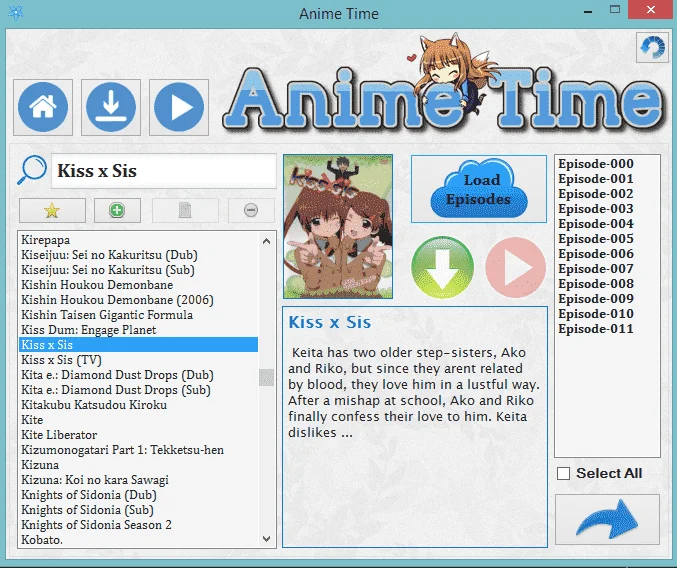This screenshot has width=677, height=568.
Task: Select Knights of Sidonia (Dub)
Action: [x=138, y=495]
